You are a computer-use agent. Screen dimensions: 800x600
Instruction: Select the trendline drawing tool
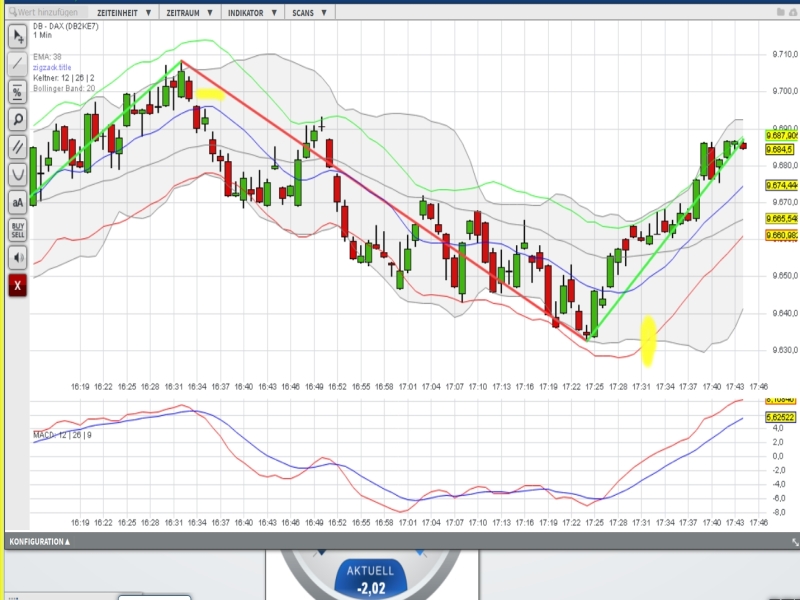tap(15, 63)
